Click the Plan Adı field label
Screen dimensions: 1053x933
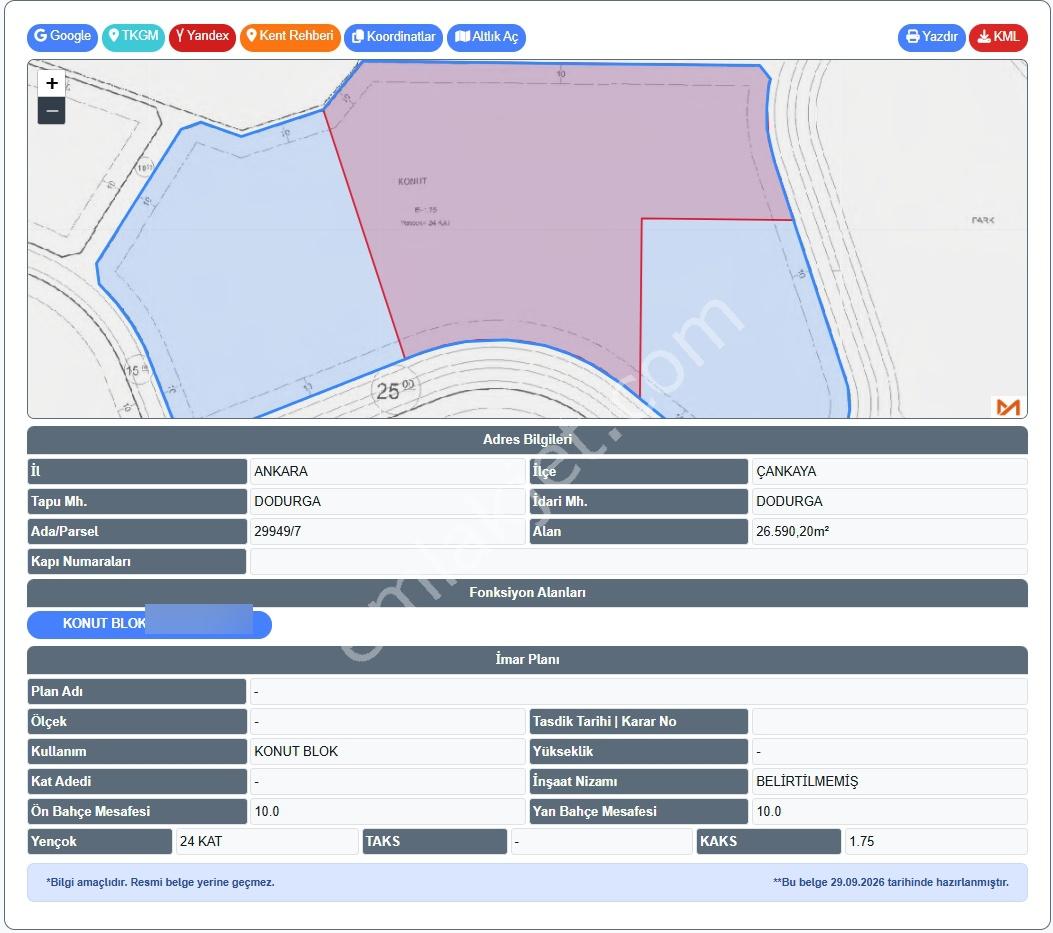pyautogui.click(x=137, y=691)
